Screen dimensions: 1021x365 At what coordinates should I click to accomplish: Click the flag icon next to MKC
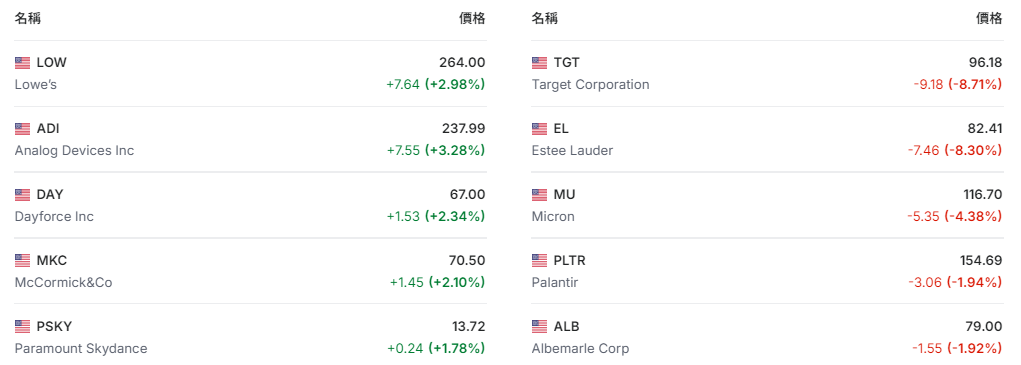23,261
